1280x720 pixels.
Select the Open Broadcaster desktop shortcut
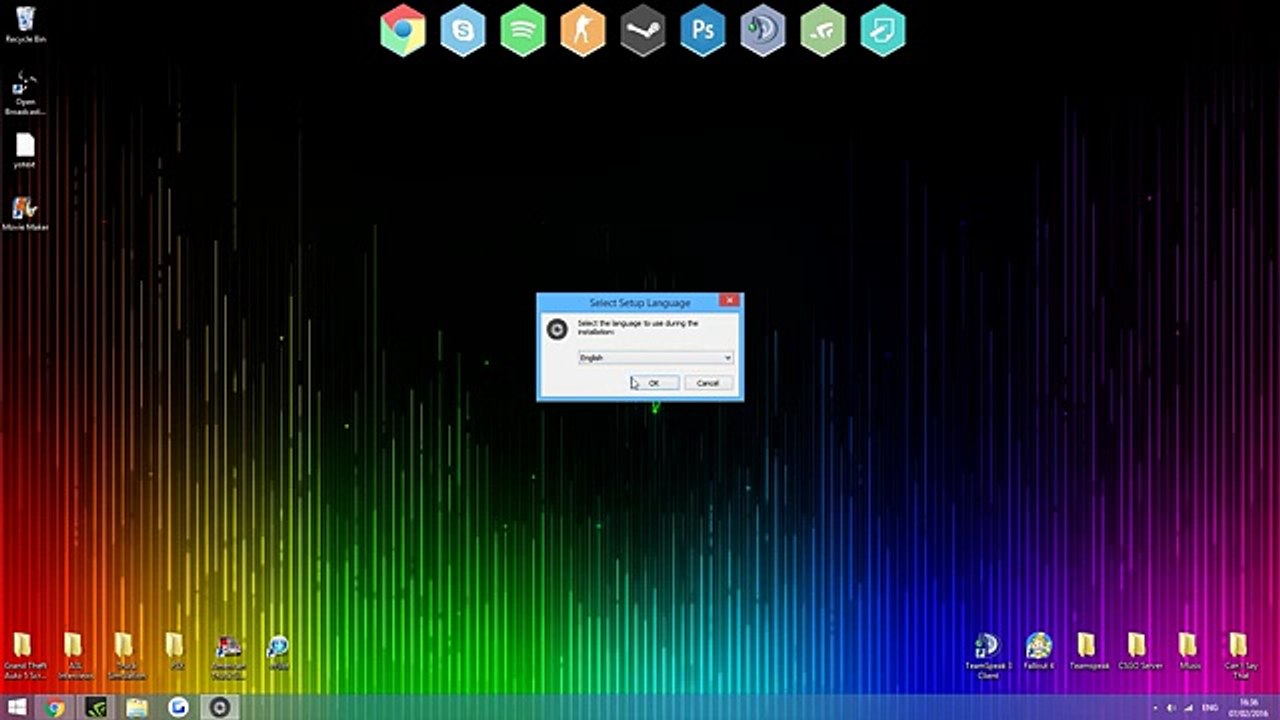pyautogui.click(x=25, y=94)
